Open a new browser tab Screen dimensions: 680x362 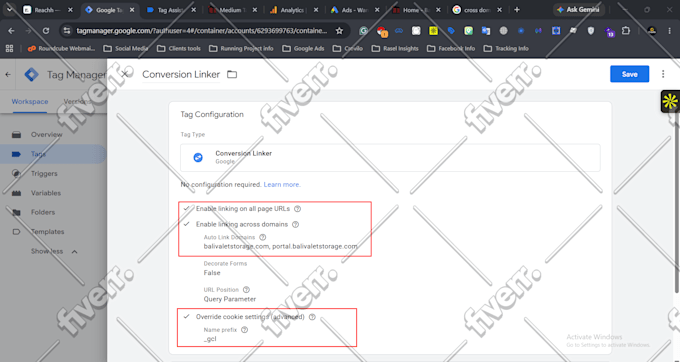pyautogui.click(x=517, y=10)
